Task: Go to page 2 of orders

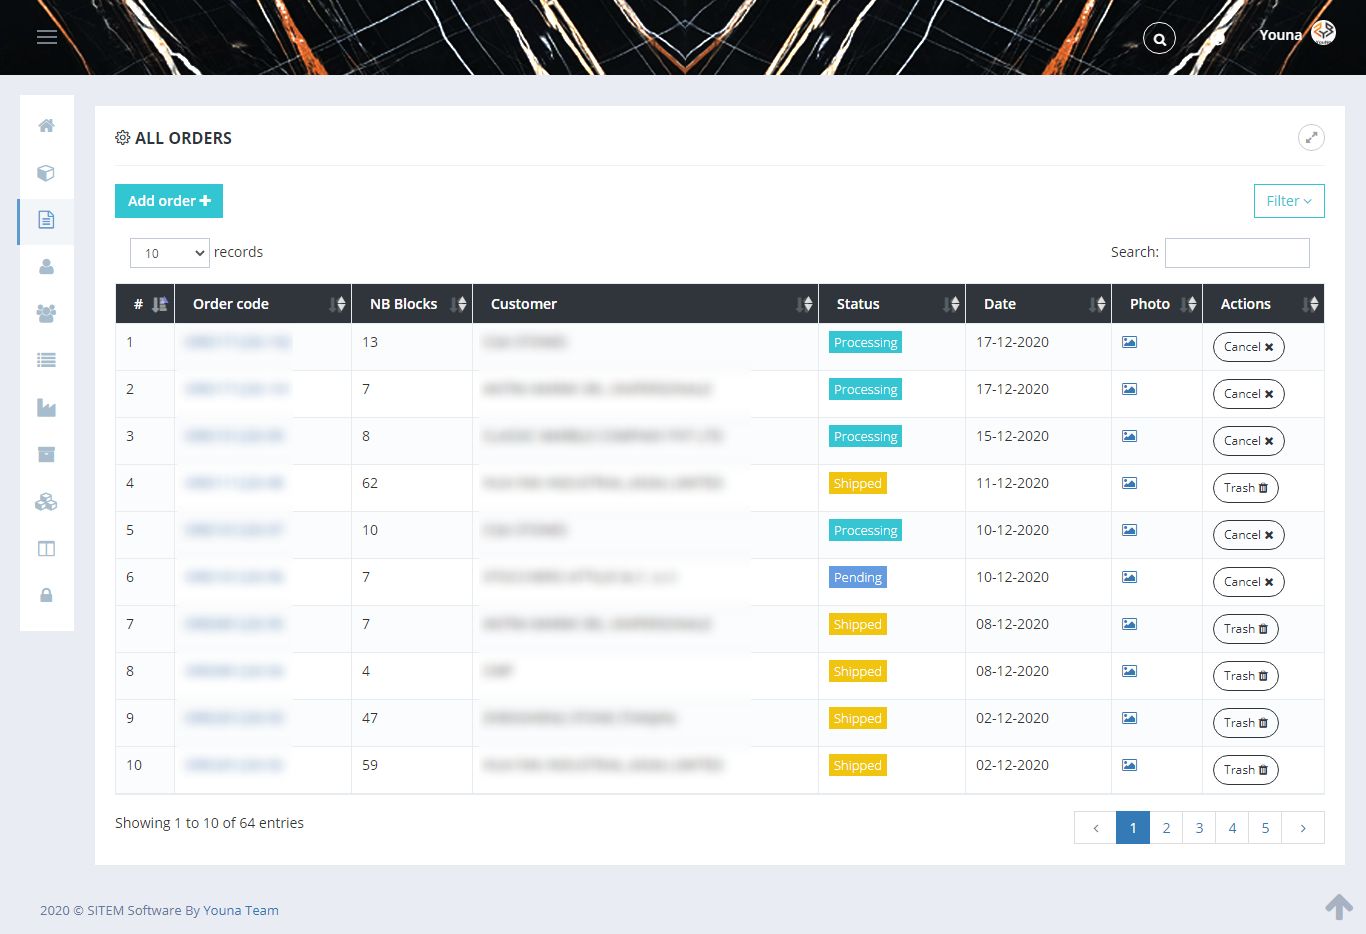Action: click(1166, 828)
